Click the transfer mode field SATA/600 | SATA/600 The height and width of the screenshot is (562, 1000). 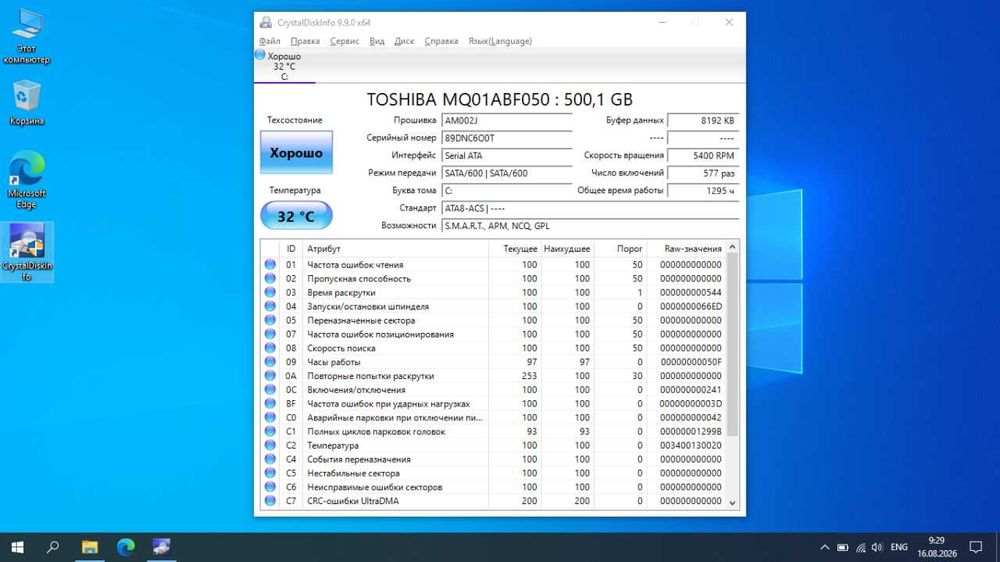507,173
